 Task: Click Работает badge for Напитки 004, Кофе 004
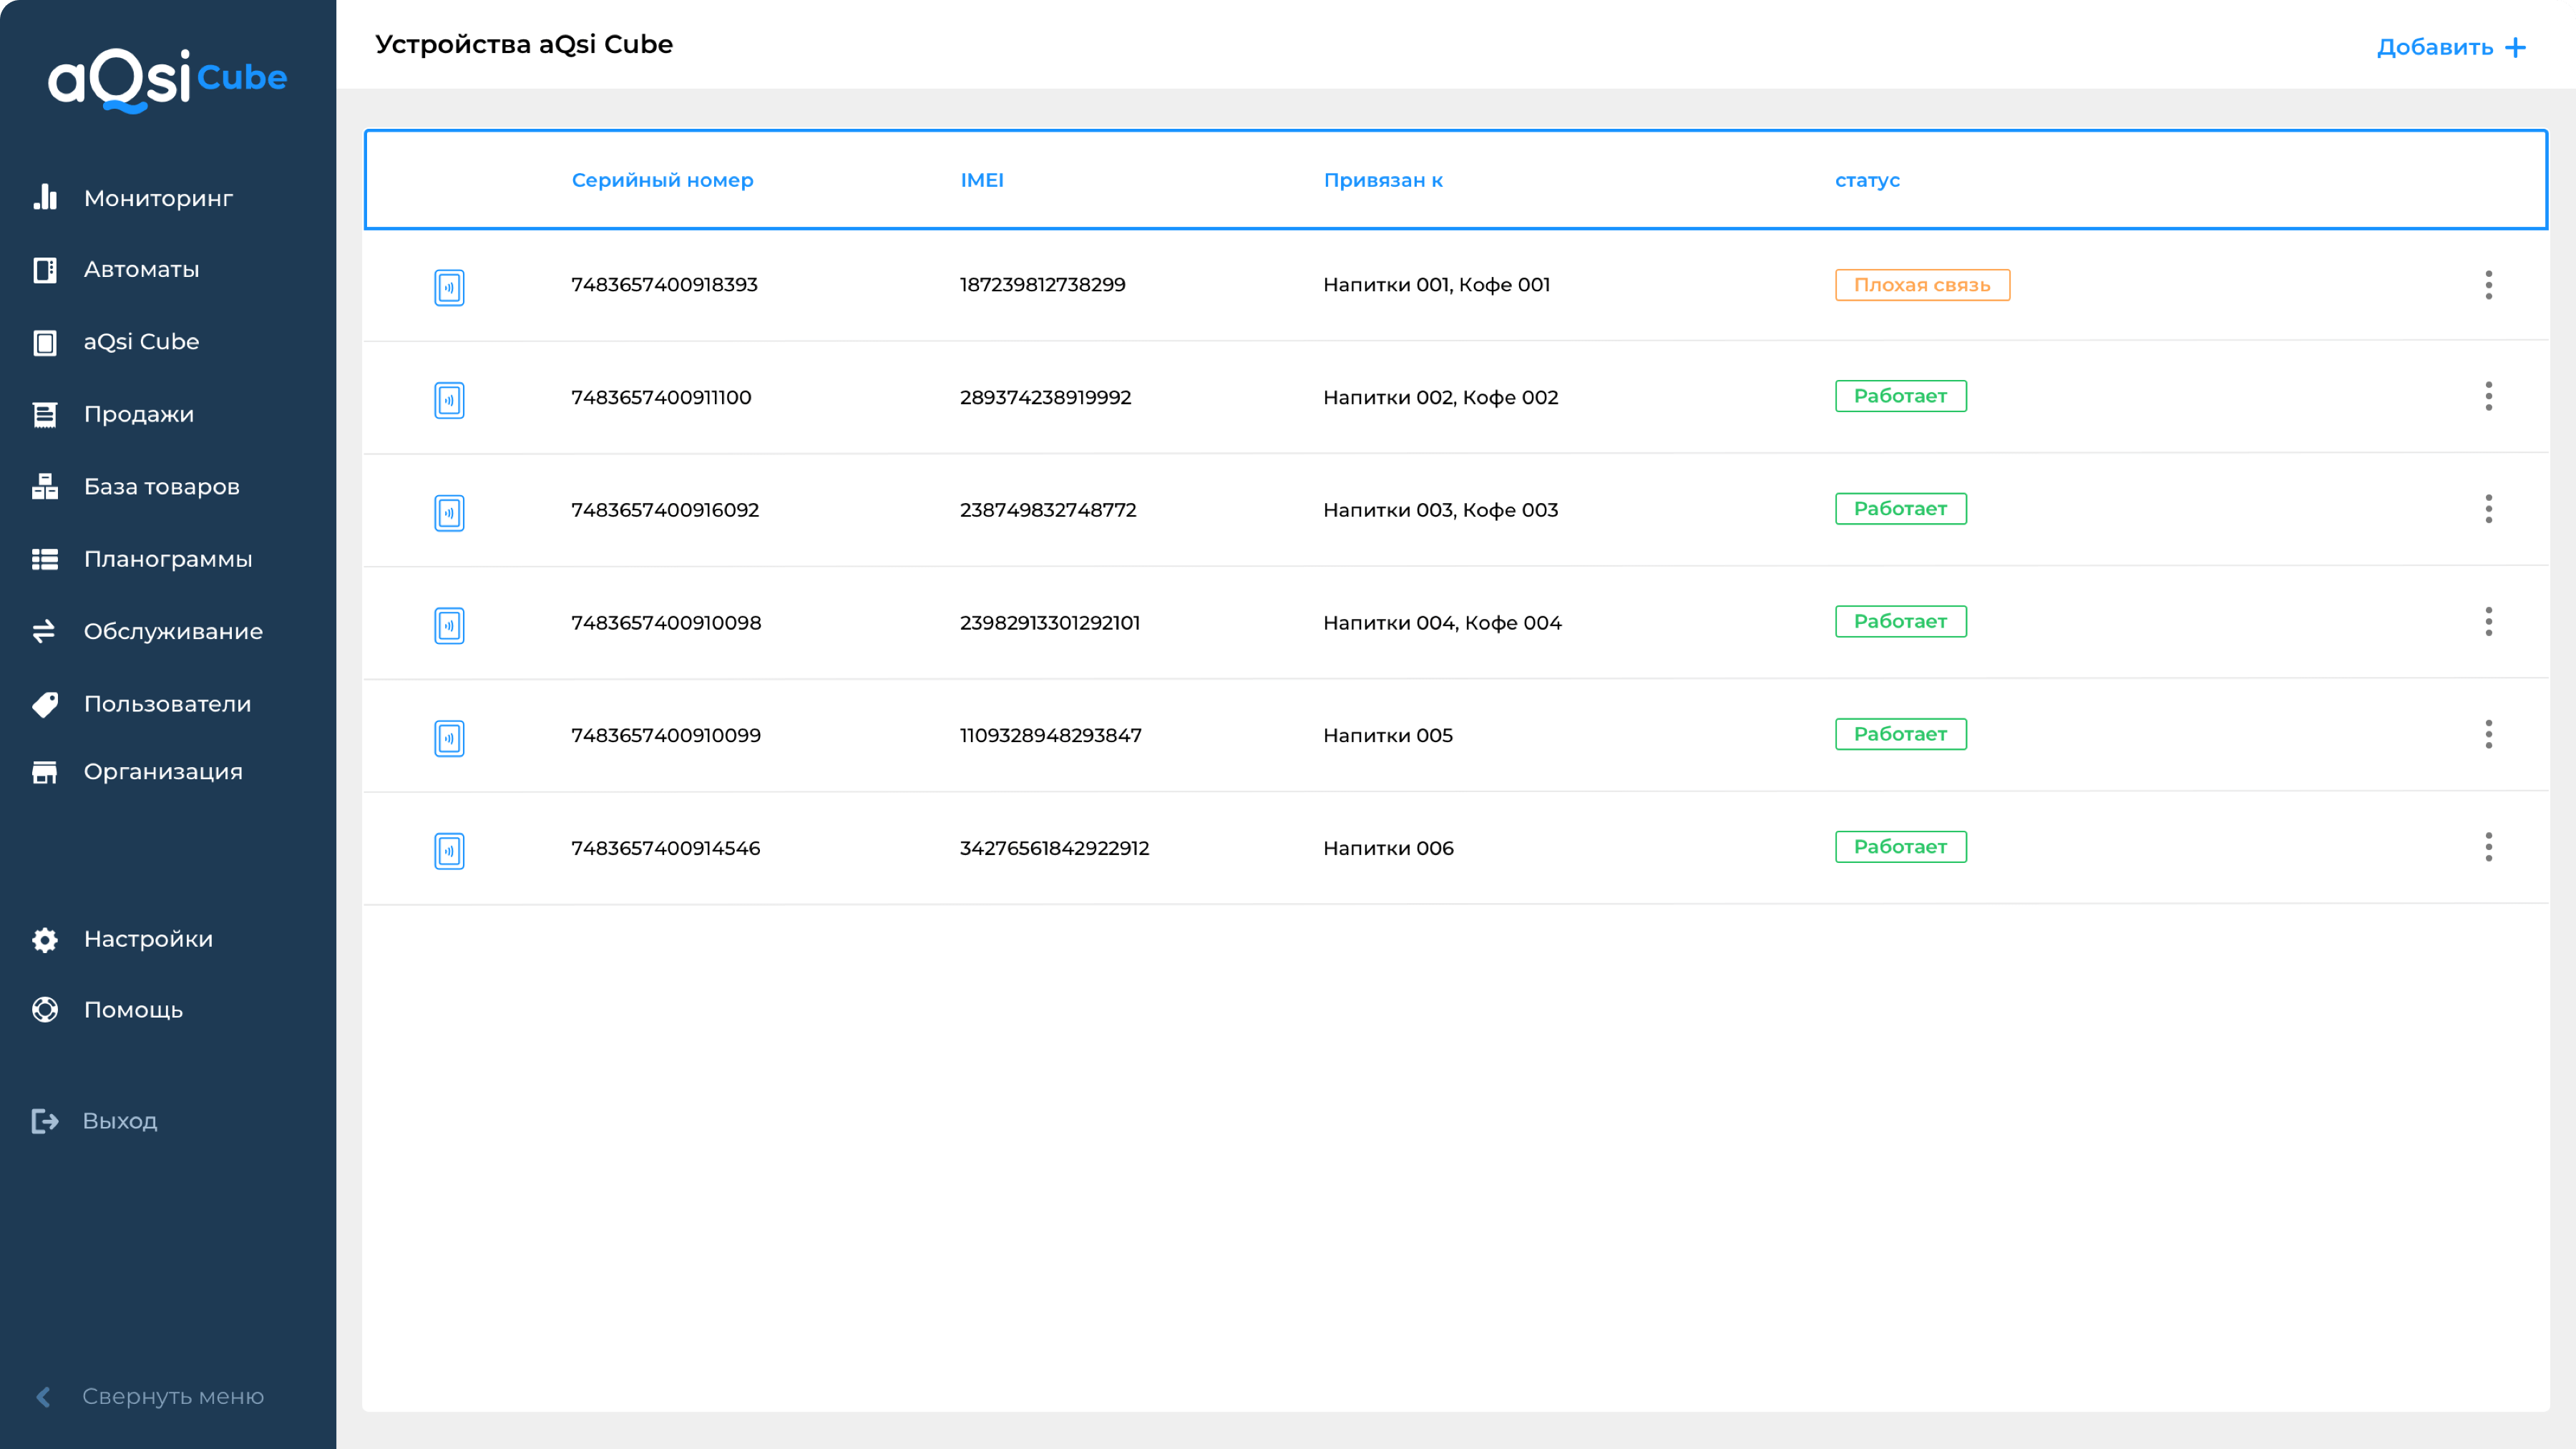click(x=1900, y=622)
